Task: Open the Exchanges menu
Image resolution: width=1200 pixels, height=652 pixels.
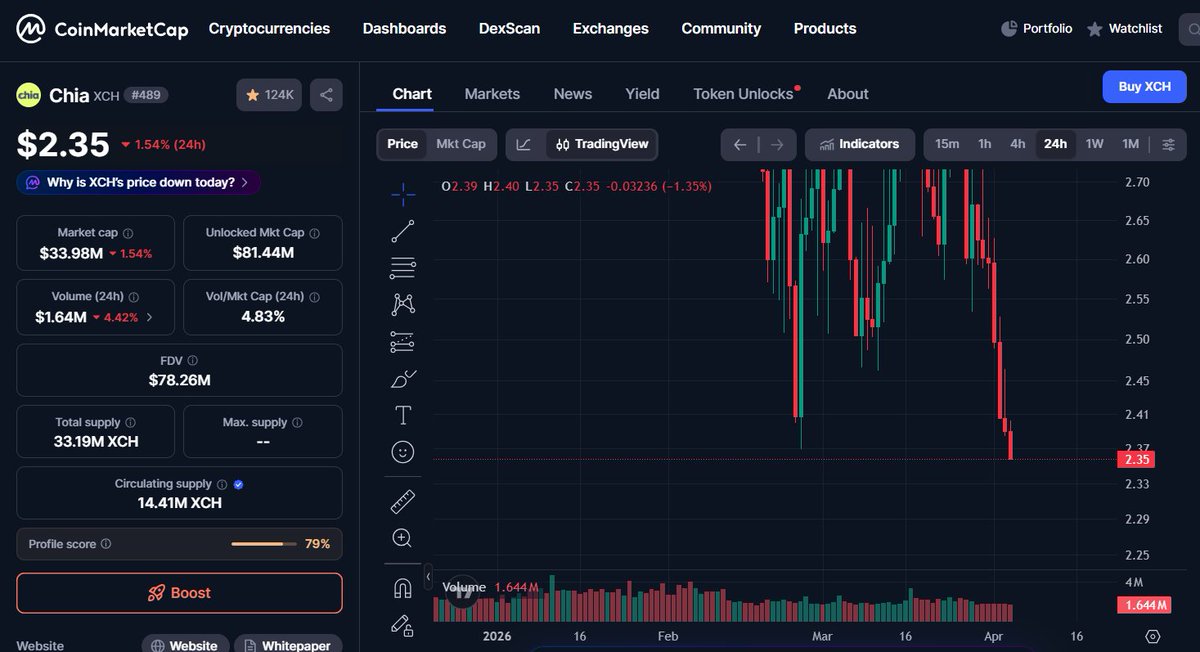Action: 611,29
